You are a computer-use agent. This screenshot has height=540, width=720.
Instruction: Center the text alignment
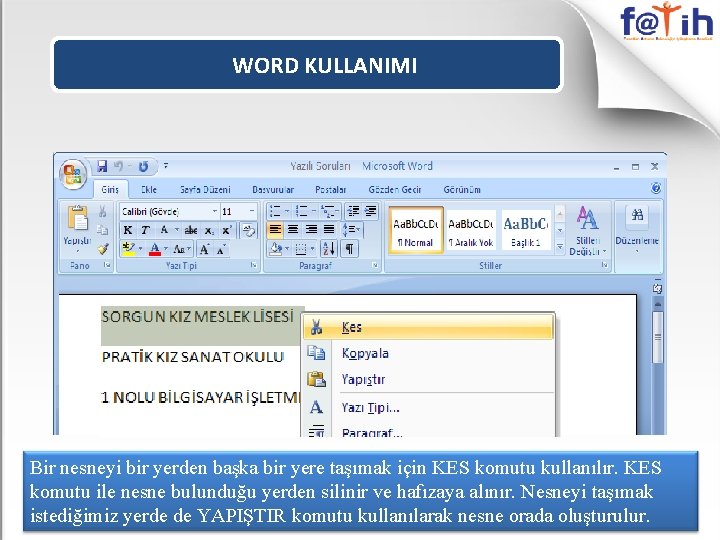tap(293, 230)
